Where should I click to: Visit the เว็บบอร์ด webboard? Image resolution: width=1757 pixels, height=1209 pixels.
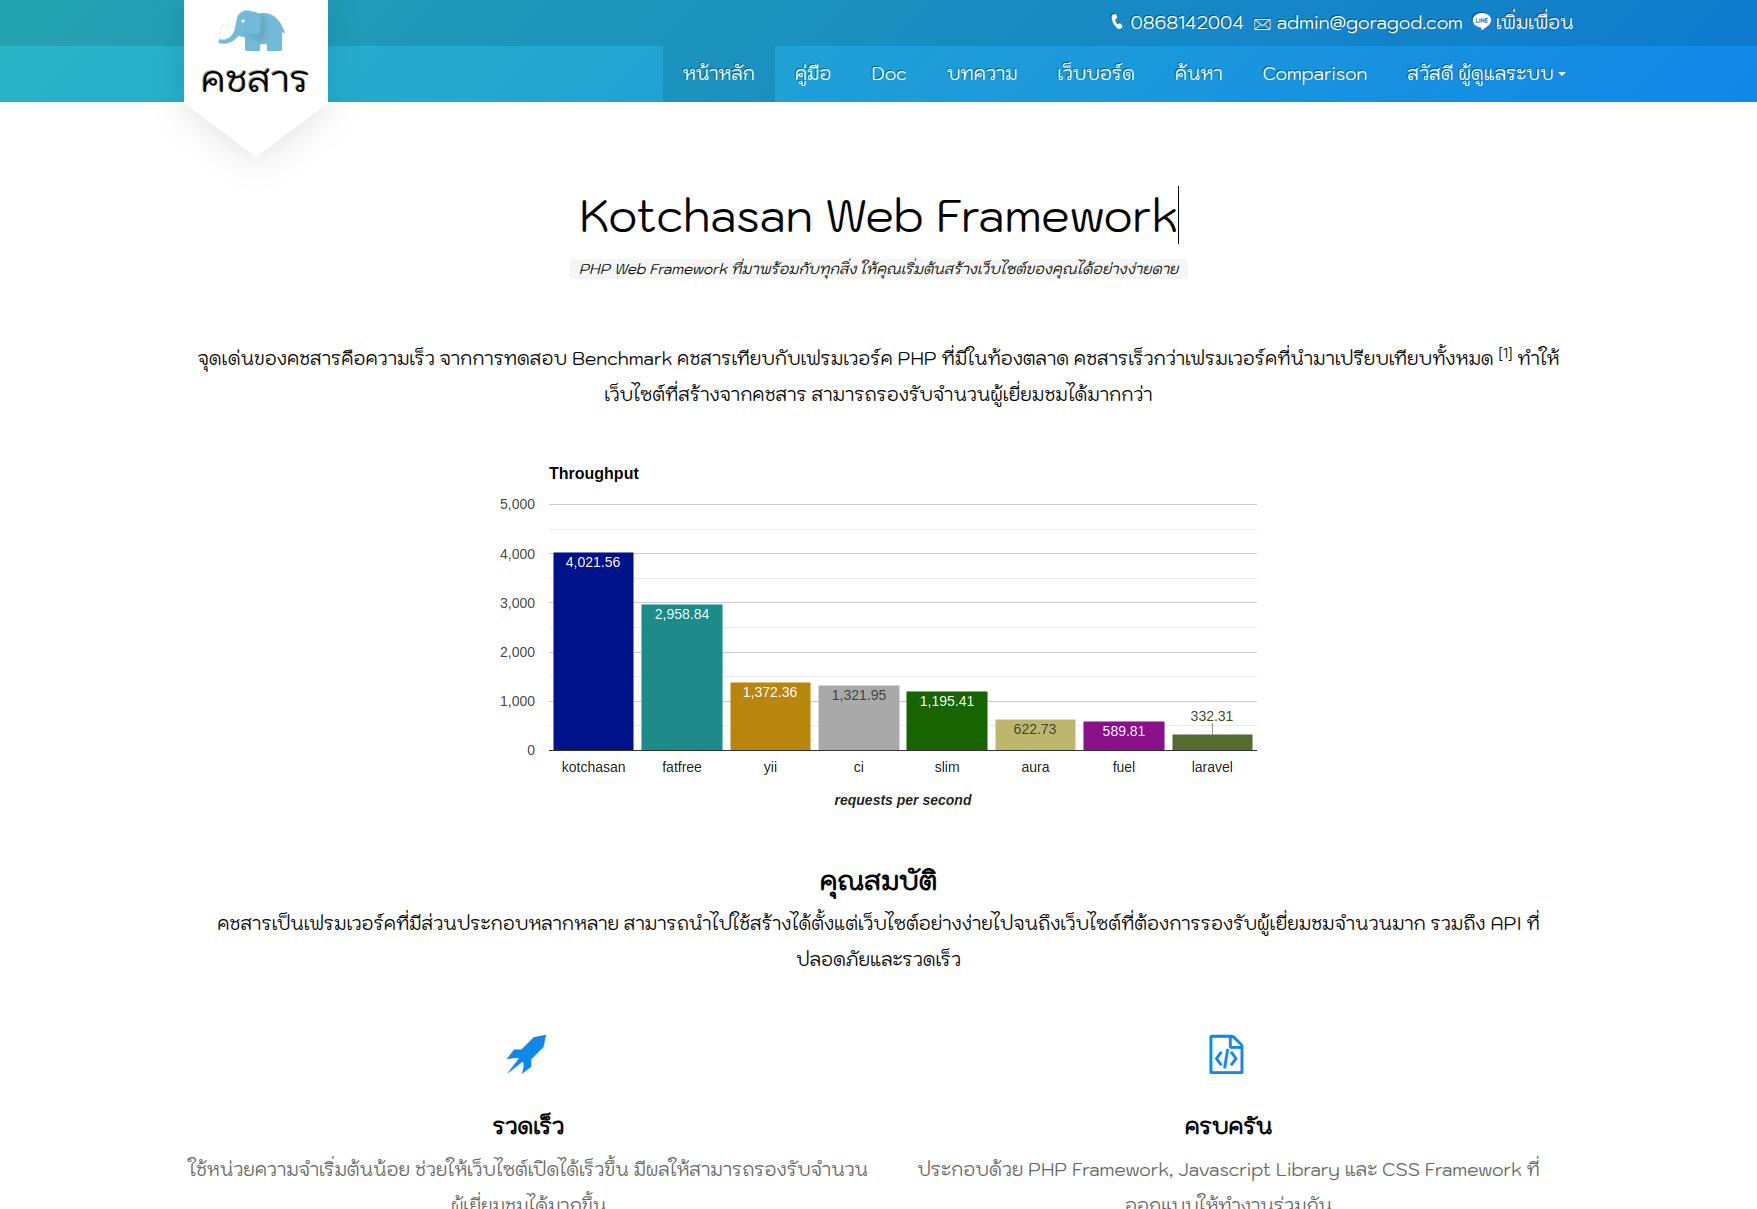(1095, 74)
